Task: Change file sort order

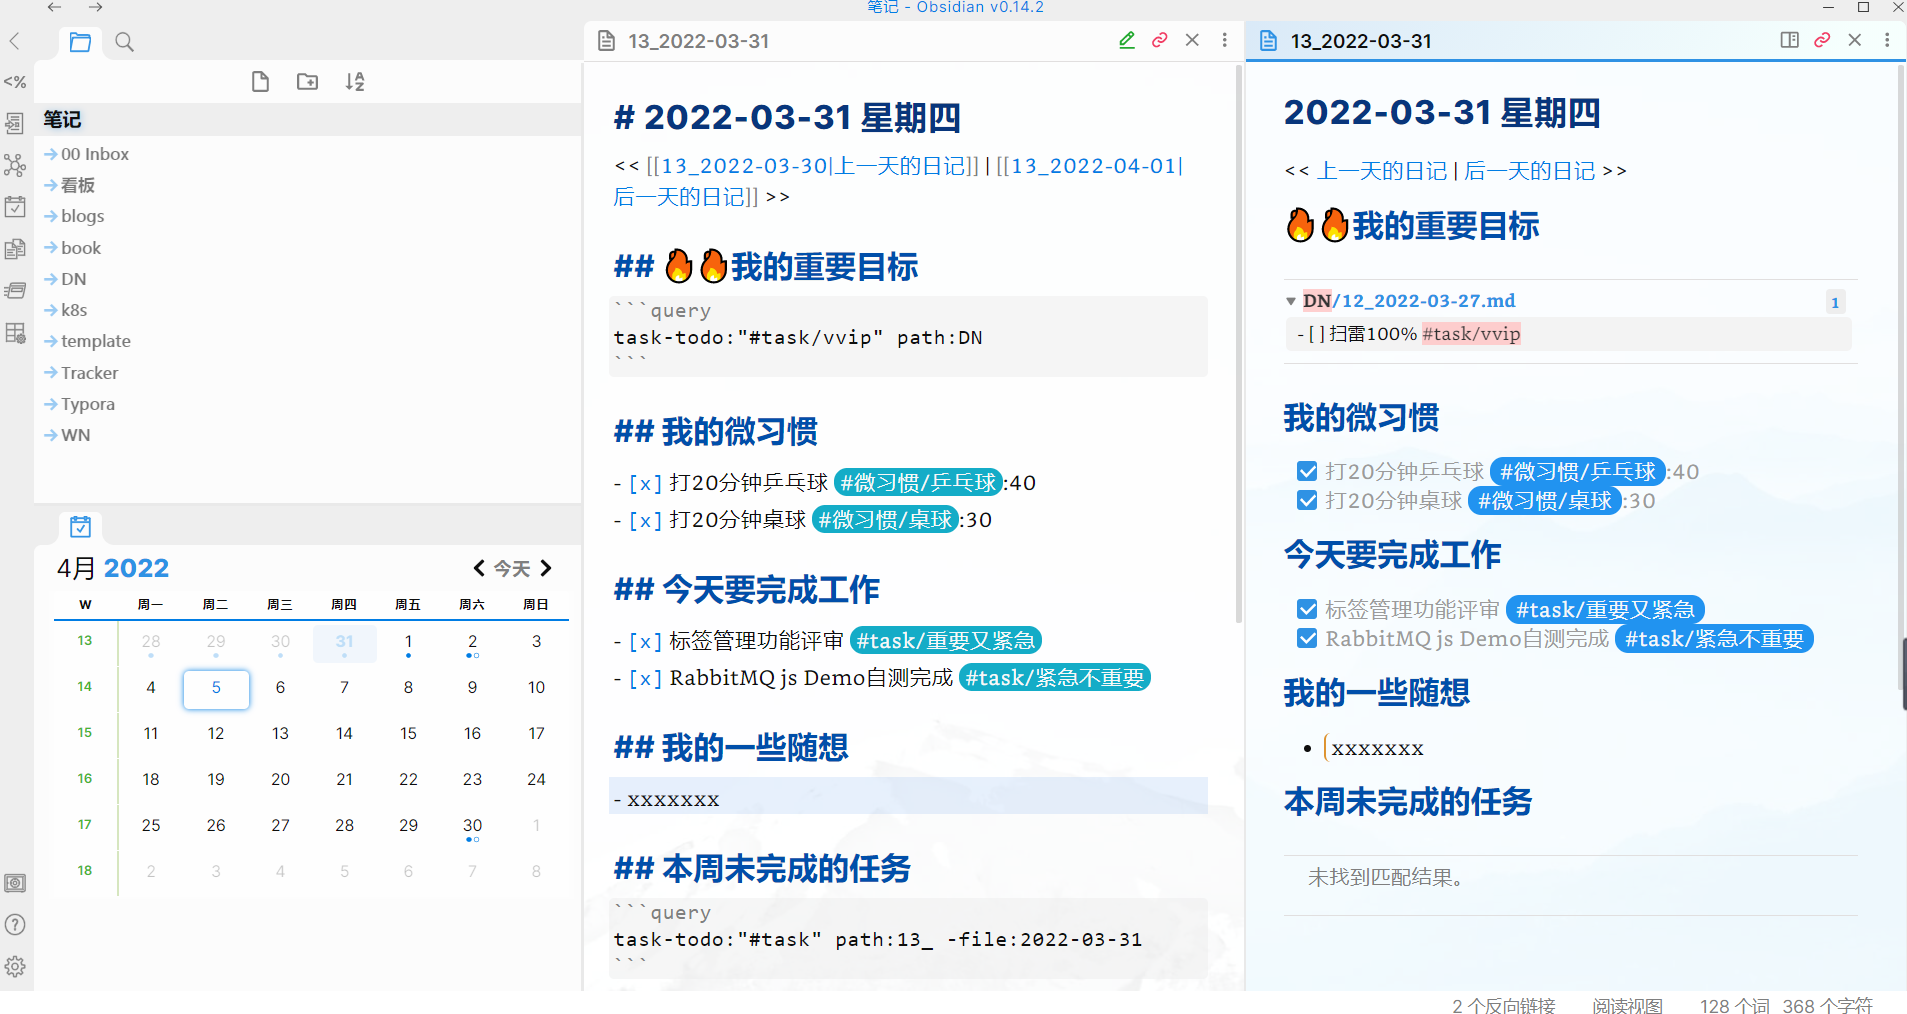Action: point(355,82)
